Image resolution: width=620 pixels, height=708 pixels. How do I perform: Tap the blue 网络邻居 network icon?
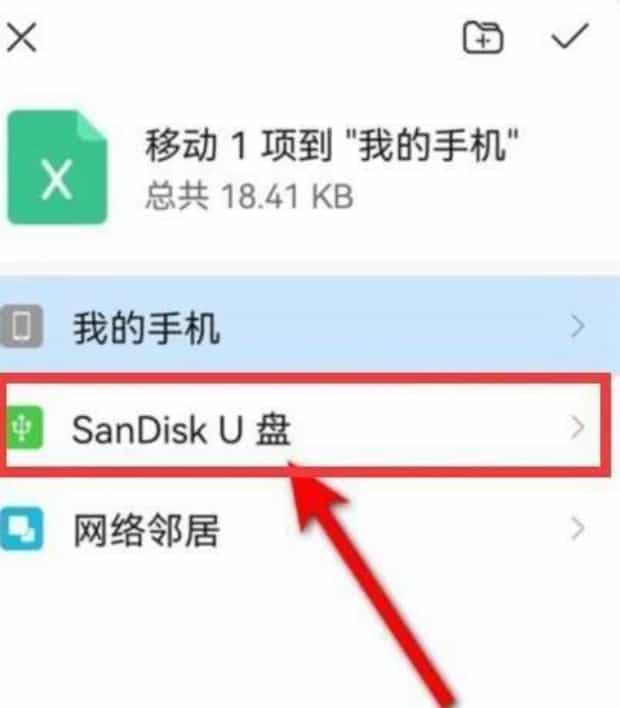point(21,528)
